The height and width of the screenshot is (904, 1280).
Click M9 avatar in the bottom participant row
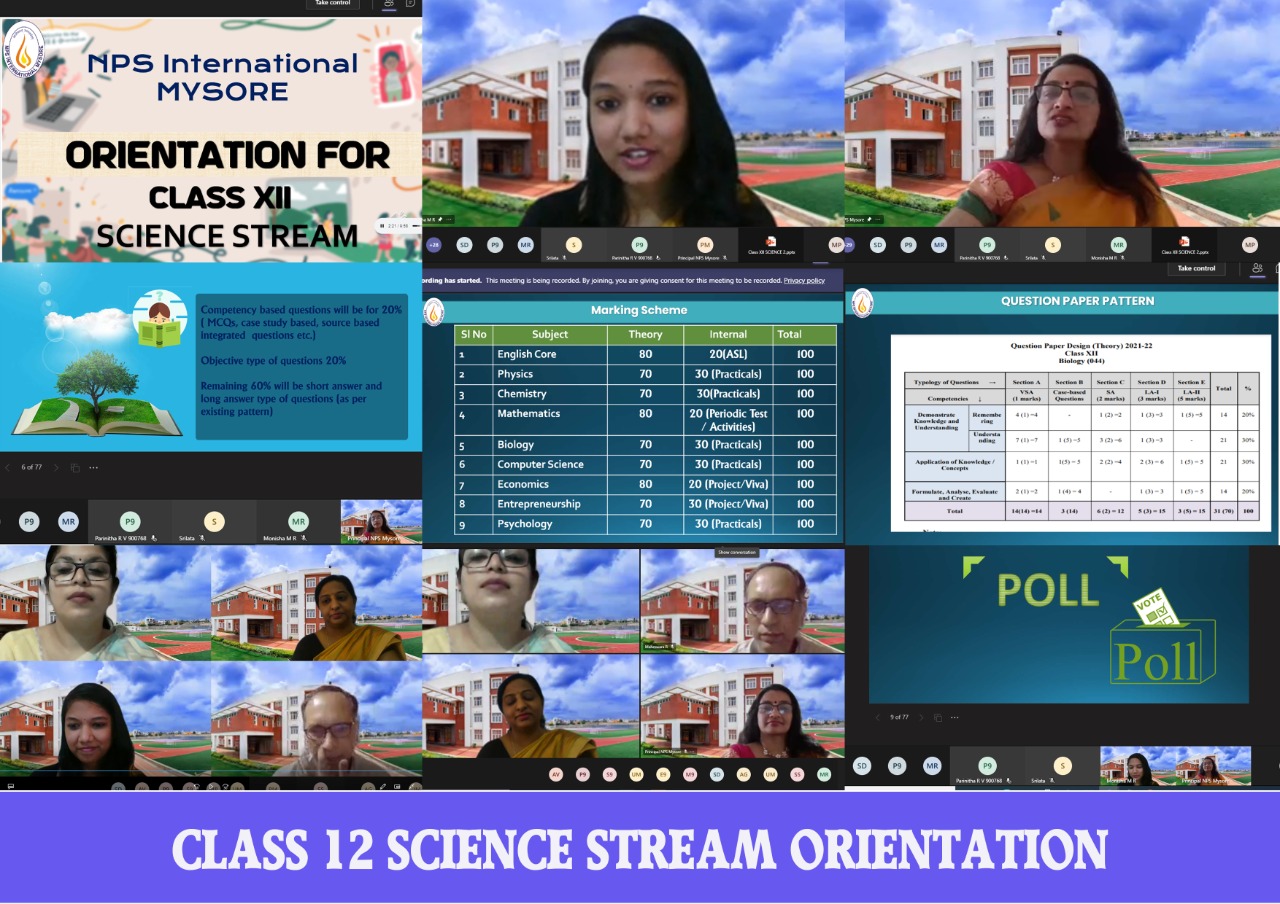pyautogui.click(x=690, y=774)
